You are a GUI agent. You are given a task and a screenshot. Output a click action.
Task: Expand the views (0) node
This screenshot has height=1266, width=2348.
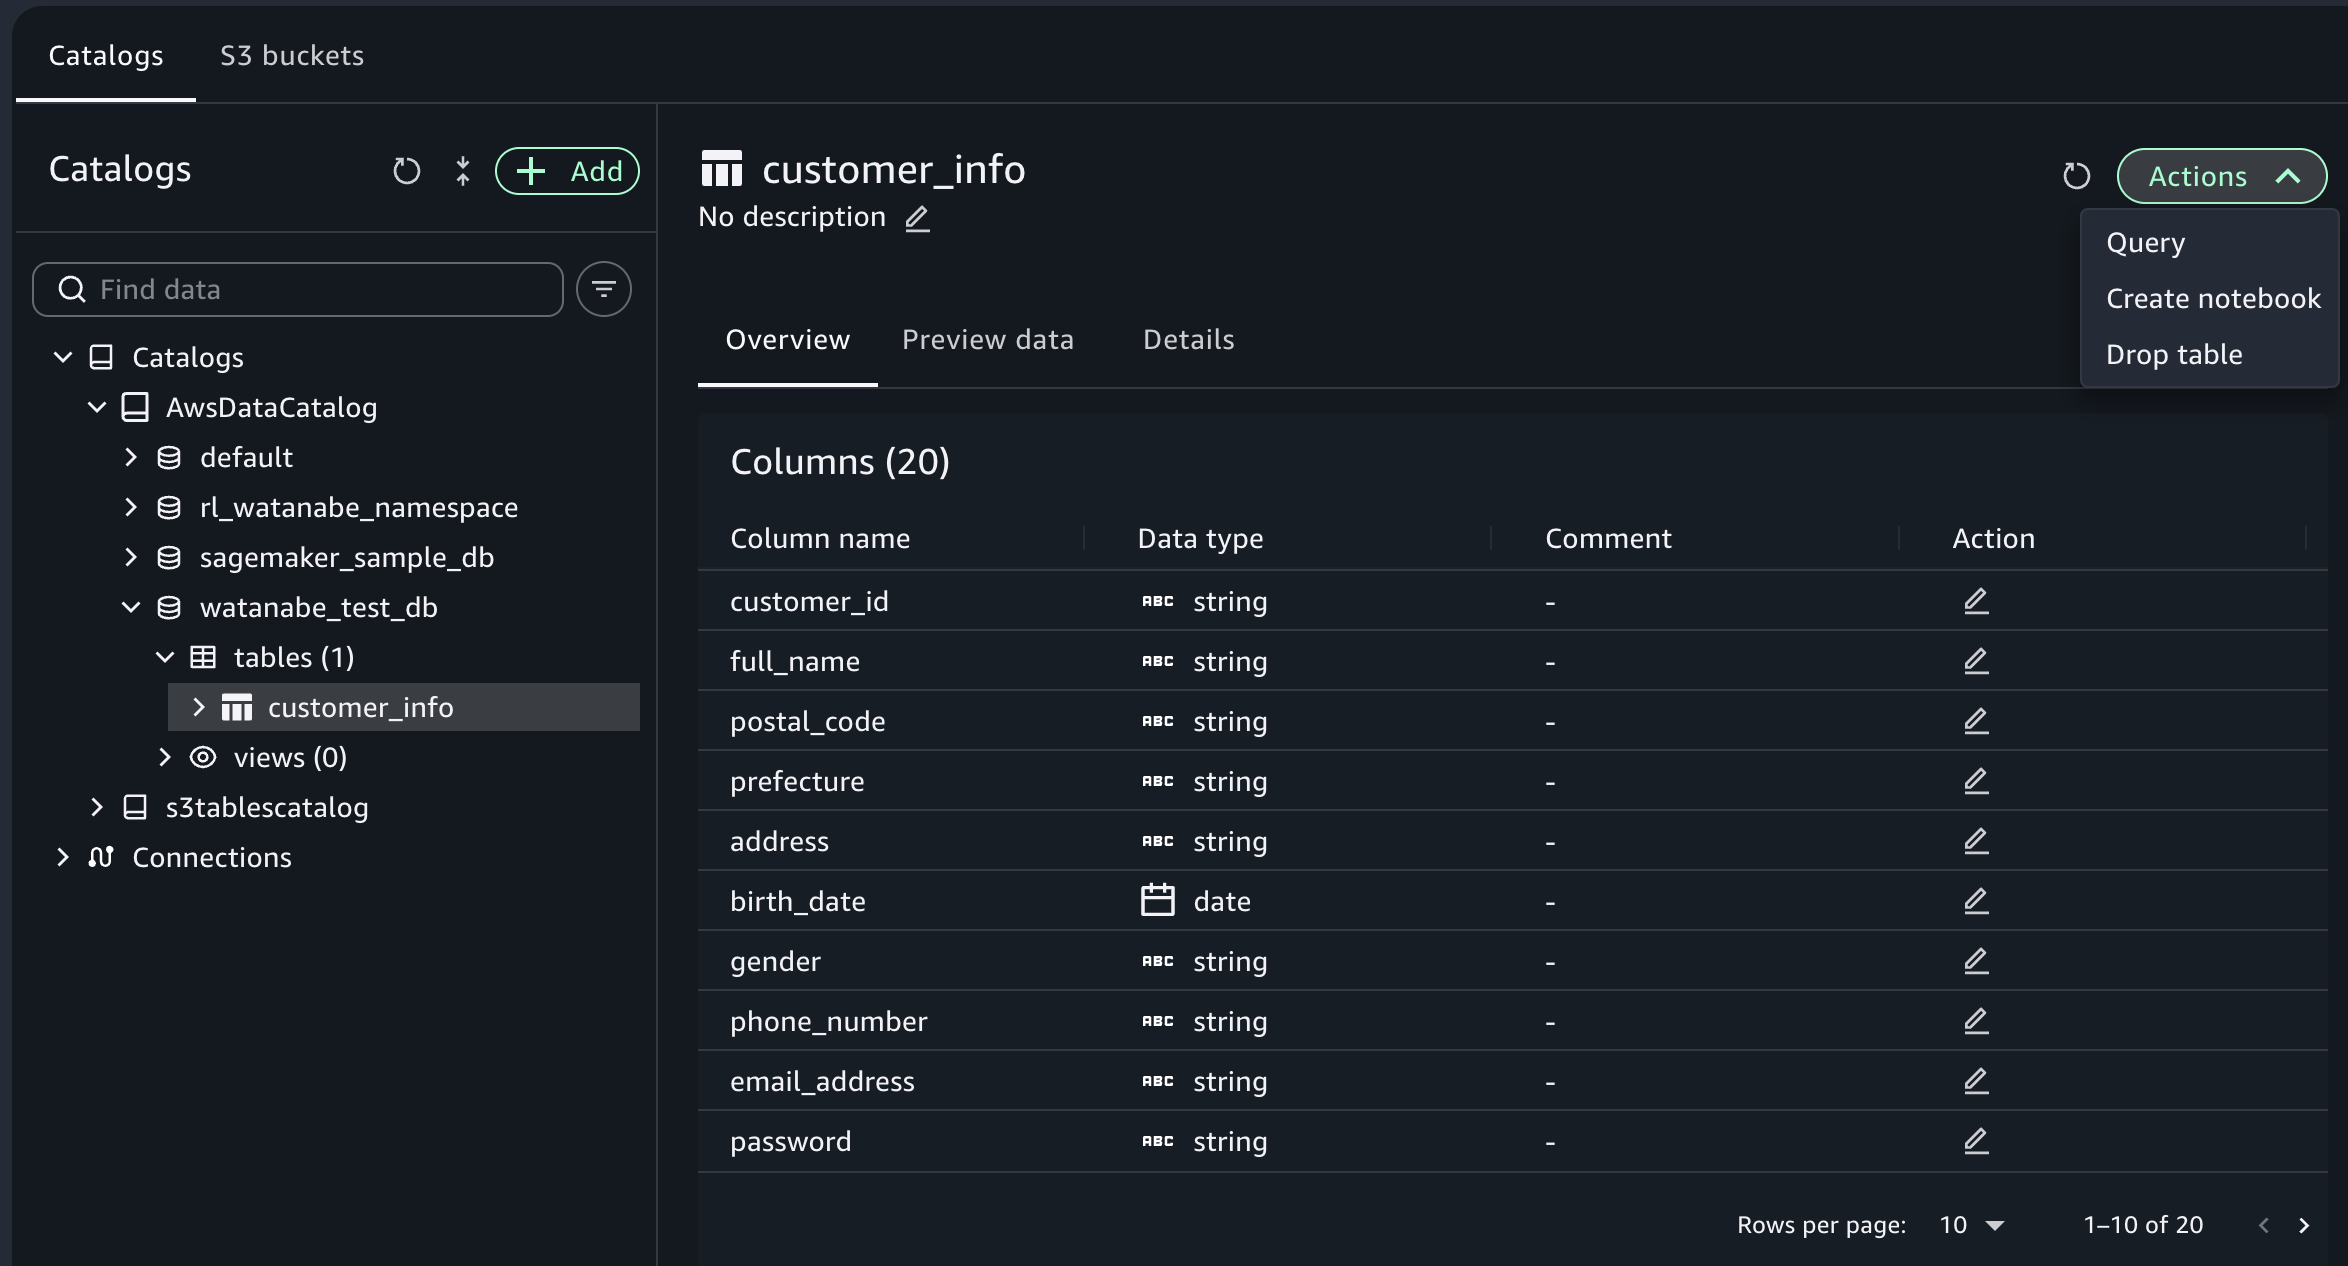[165, 757]
